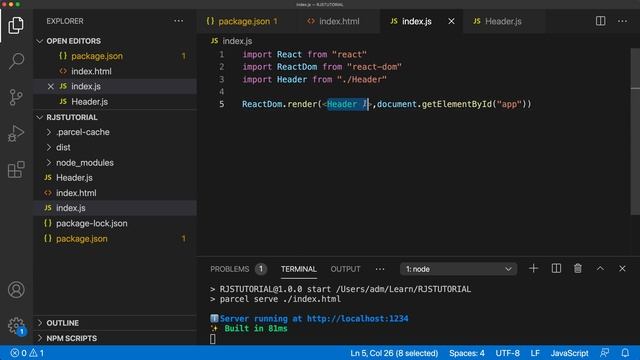Open the terminal selector dropdown 1: node

pyautogui.click(x=458, y=269)
